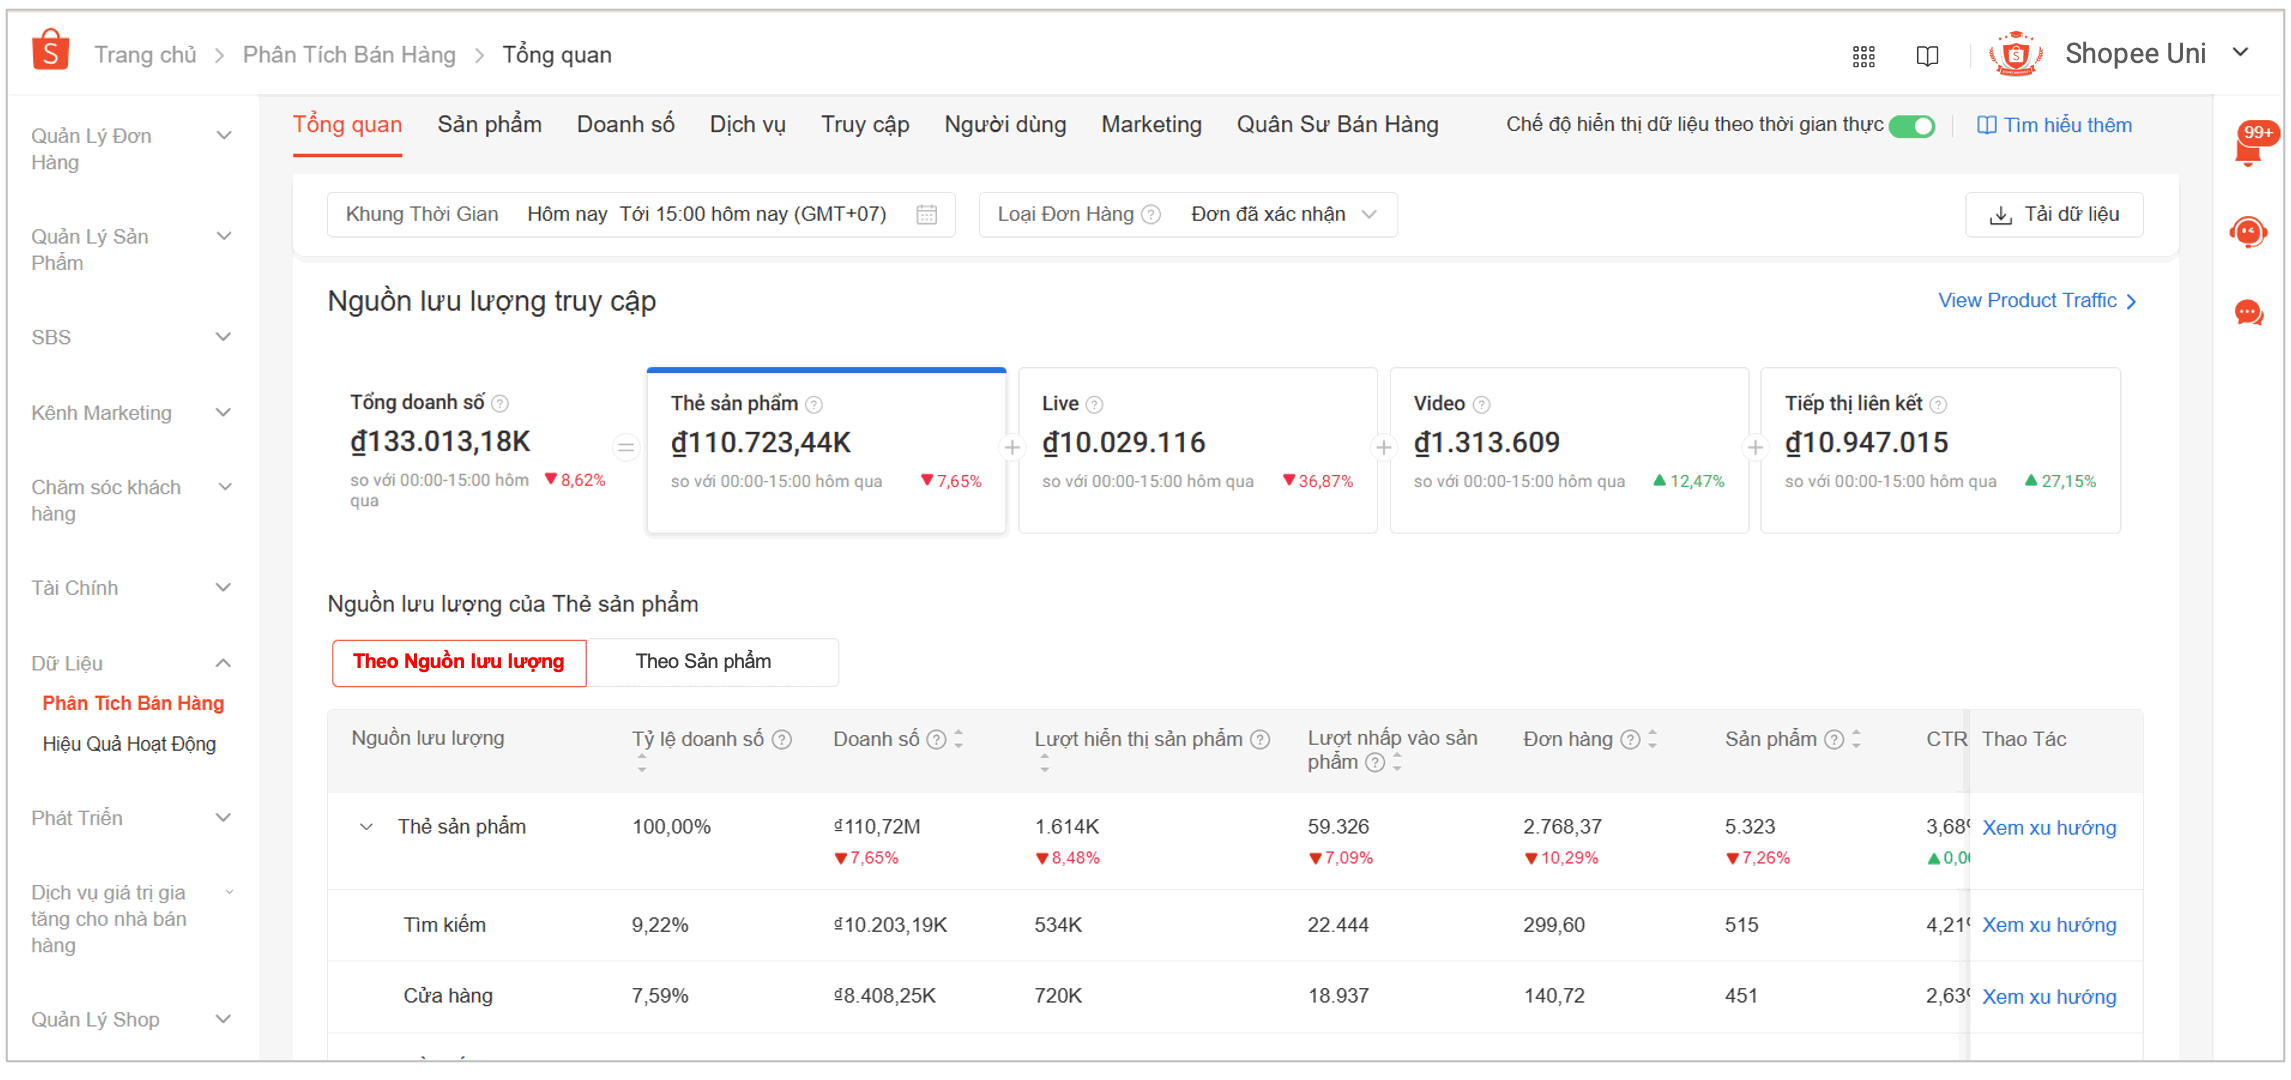The width and height of the screenshot is (2291, 1080).
Task: Switch to the Doanh số tab
Action: (625, 125)
